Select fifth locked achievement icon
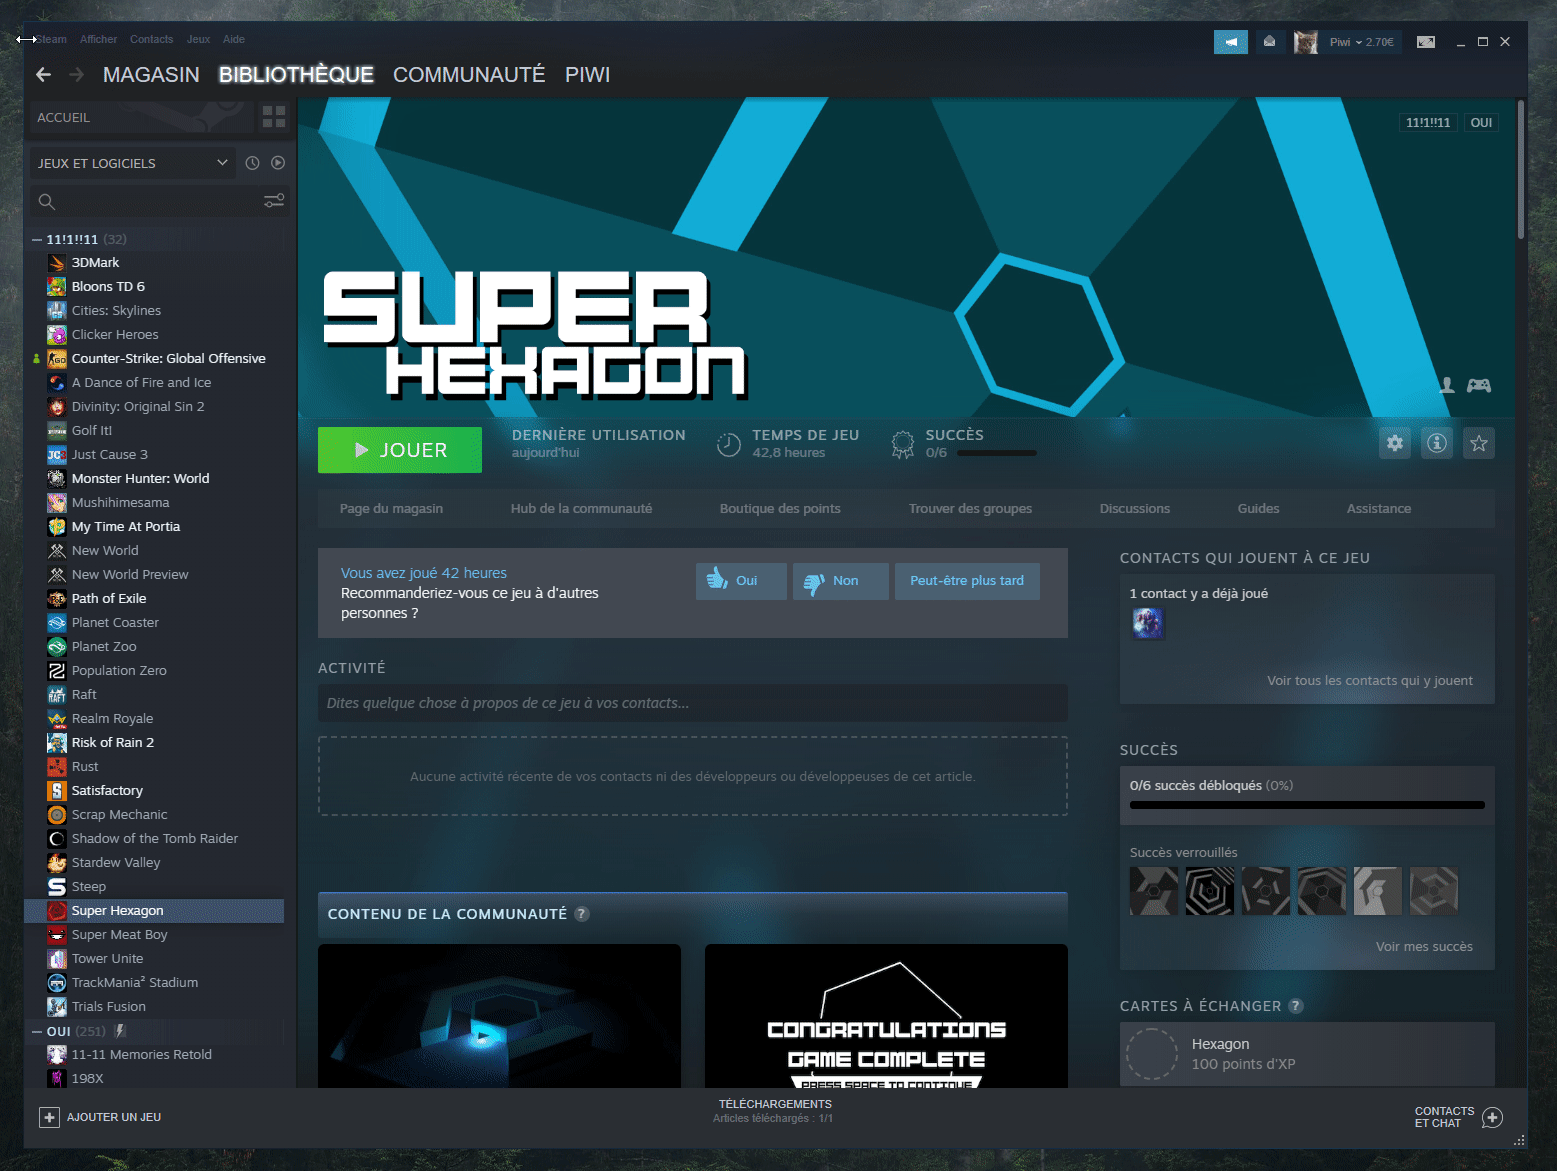1557x1171 pixels. 1378,891
